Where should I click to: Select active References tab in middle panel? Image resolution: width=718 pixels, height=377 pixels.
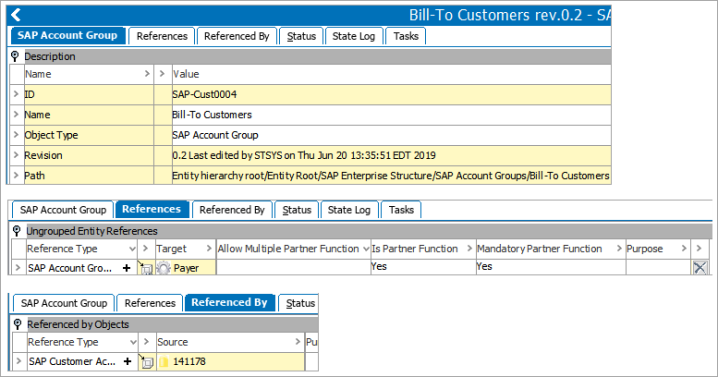(x=152, y=209)
